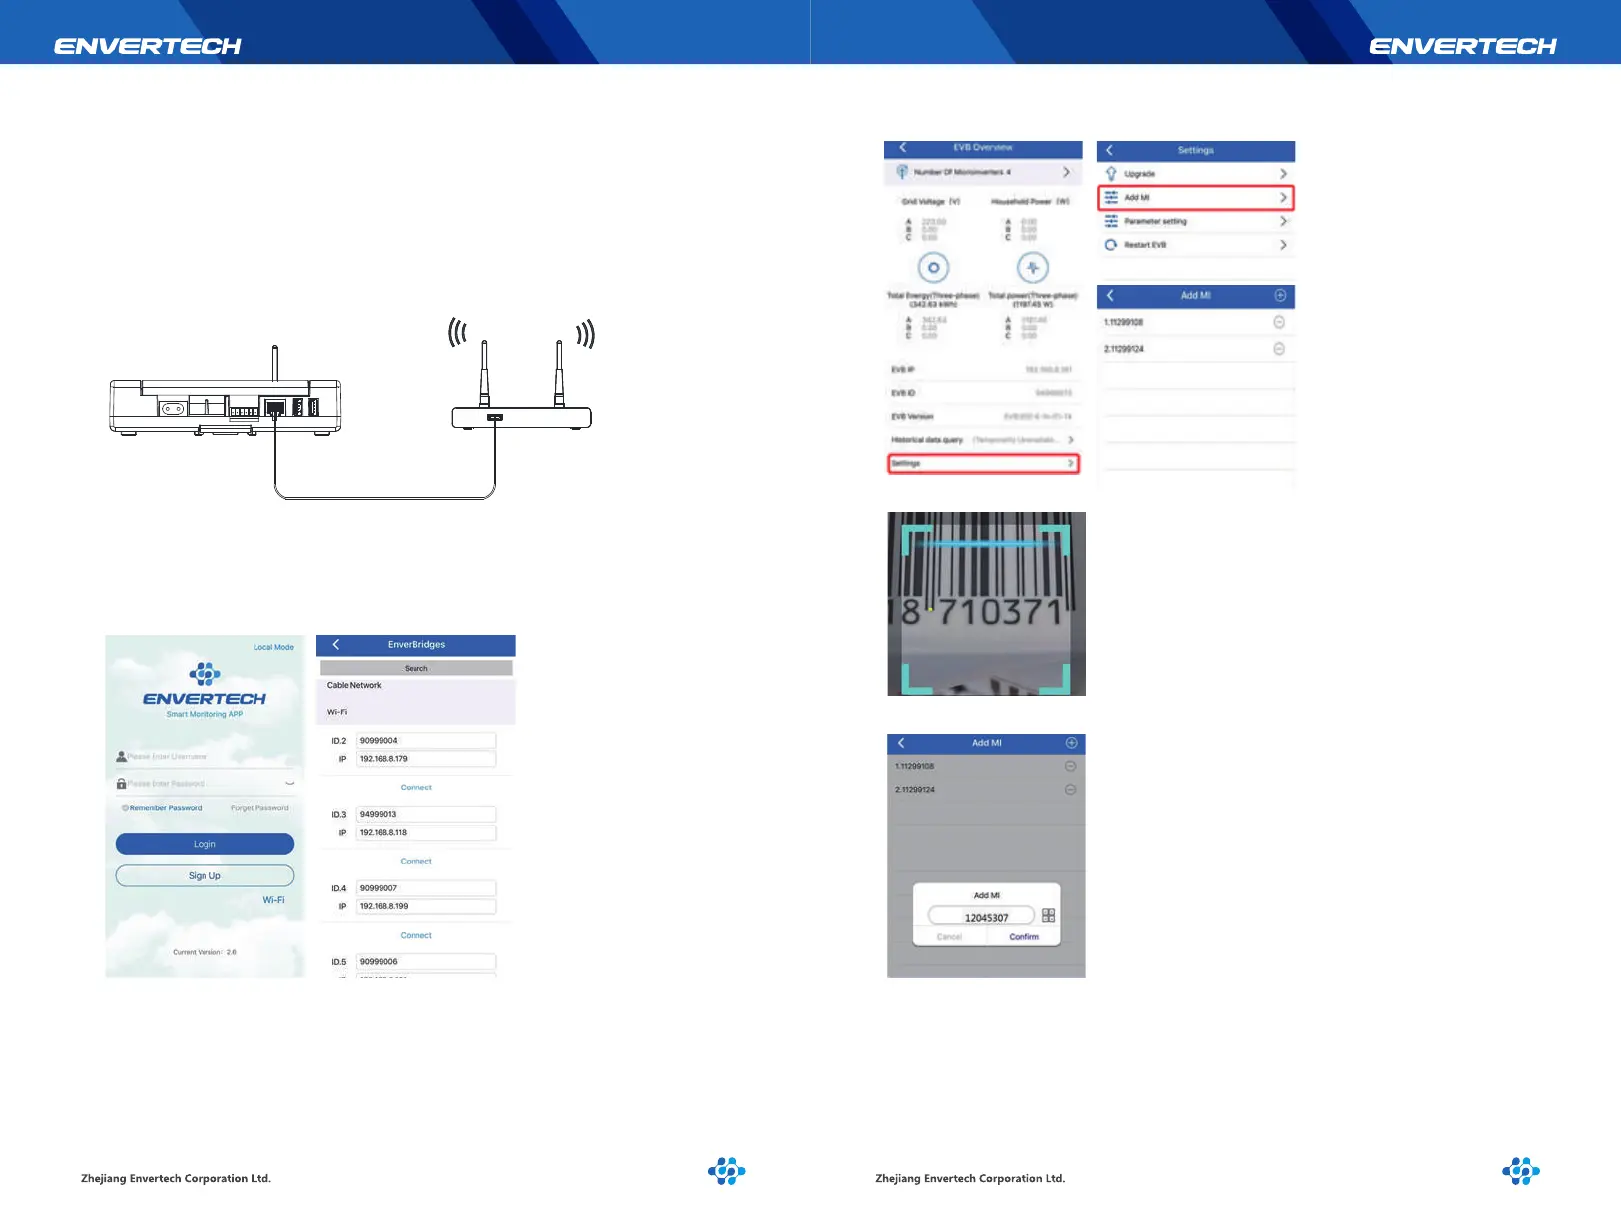Click the Total power pulse circular icon
1621x1225 pixels.
click(1032, 268)
